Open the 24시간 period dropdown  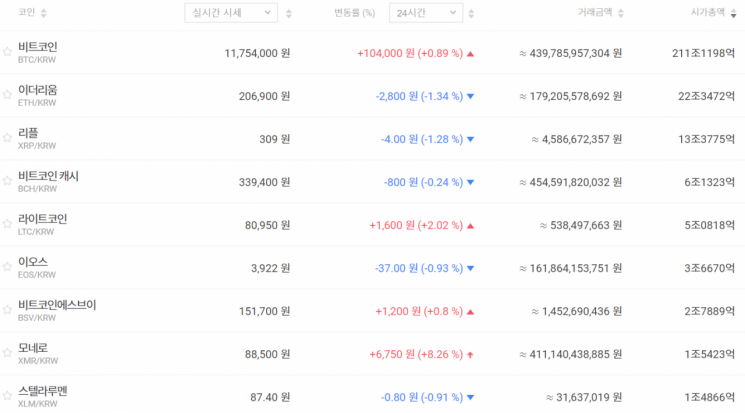pos(426,13)
